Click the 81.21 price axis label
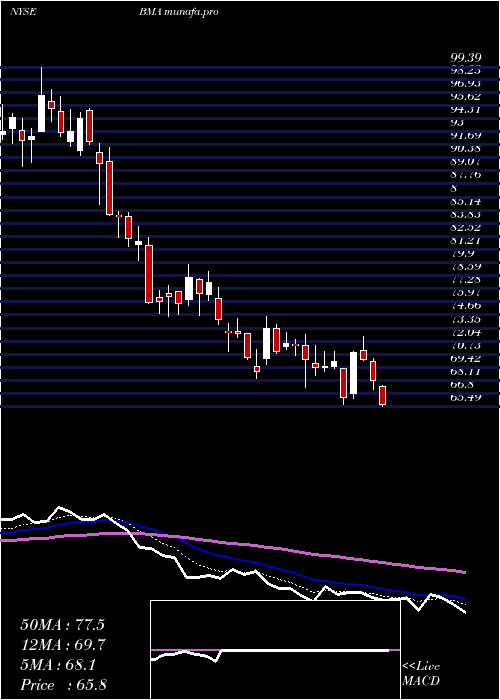 pos(466,241)
